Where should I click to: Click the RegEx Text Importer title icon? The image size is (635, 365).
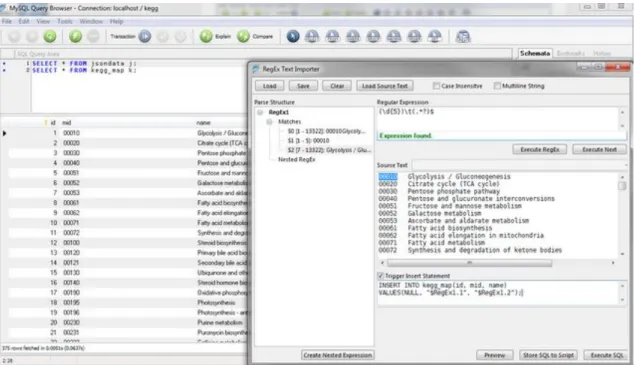pyautogui.click(x=256, y=69)
